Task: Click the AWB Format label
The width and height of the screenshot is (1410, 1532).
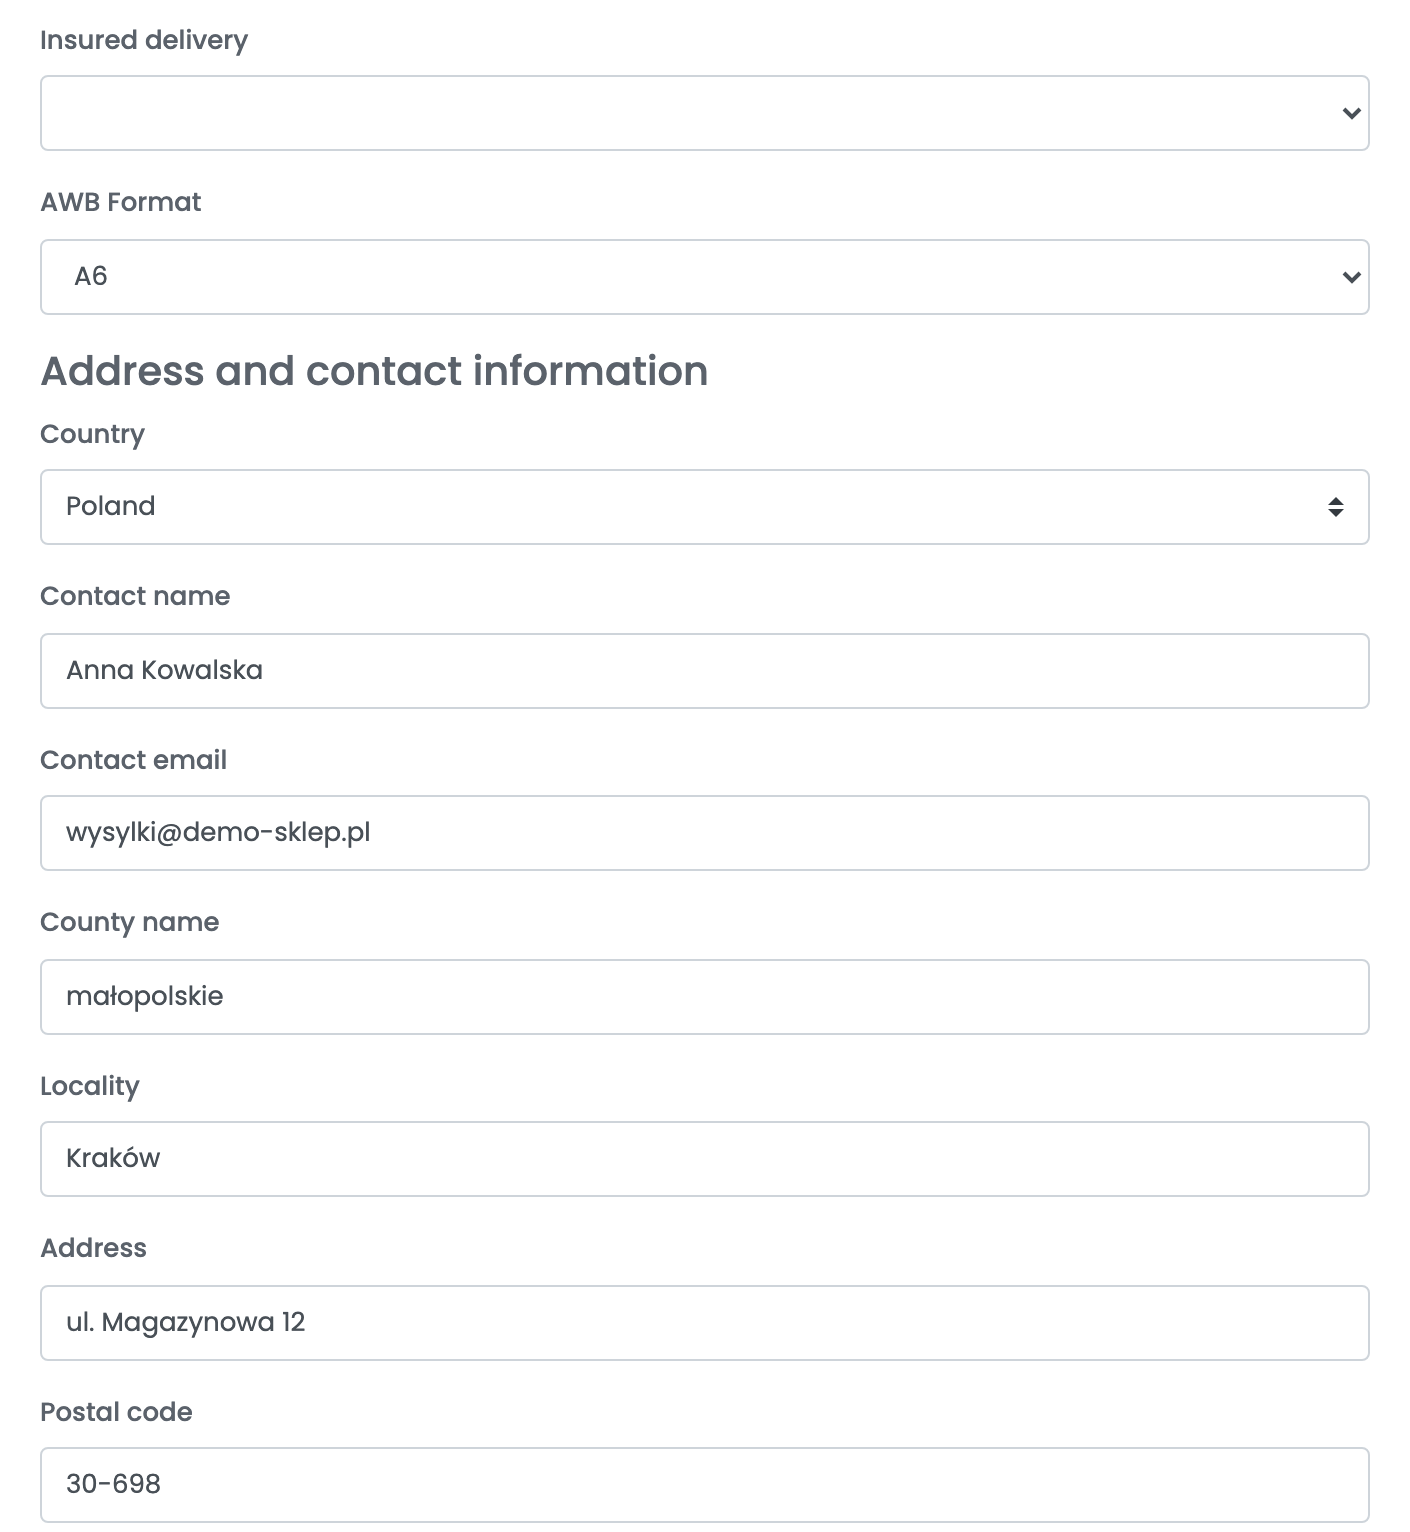Action: [120, 202]
